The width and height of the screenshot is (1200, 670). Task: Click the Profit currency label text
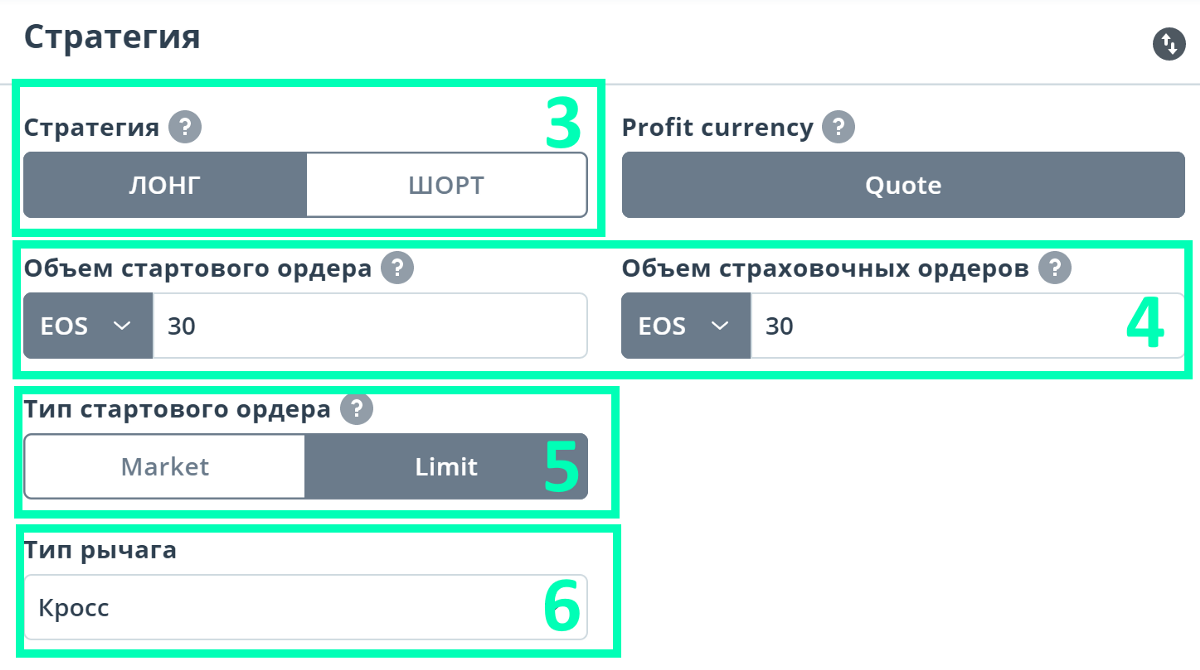coord(717,128)
